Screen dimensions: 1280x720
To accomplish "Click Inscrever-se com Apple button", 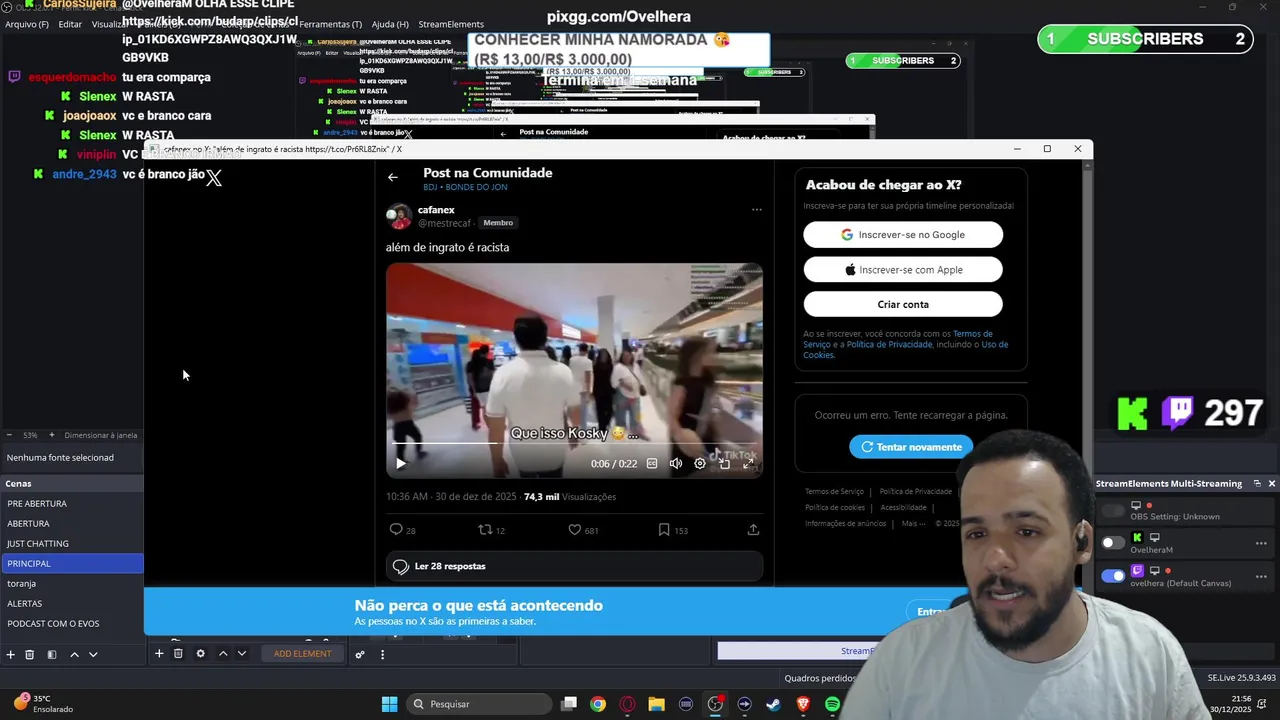I will [903, 270].
